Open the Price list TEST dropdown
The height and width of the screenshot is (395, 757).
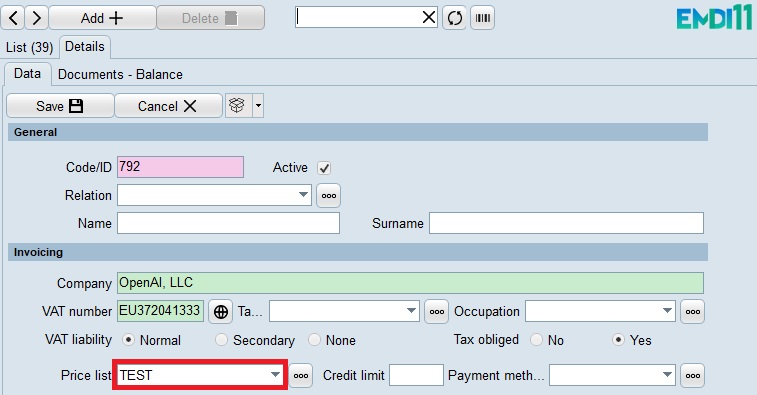pyautogui.click(x=200, y=375)
